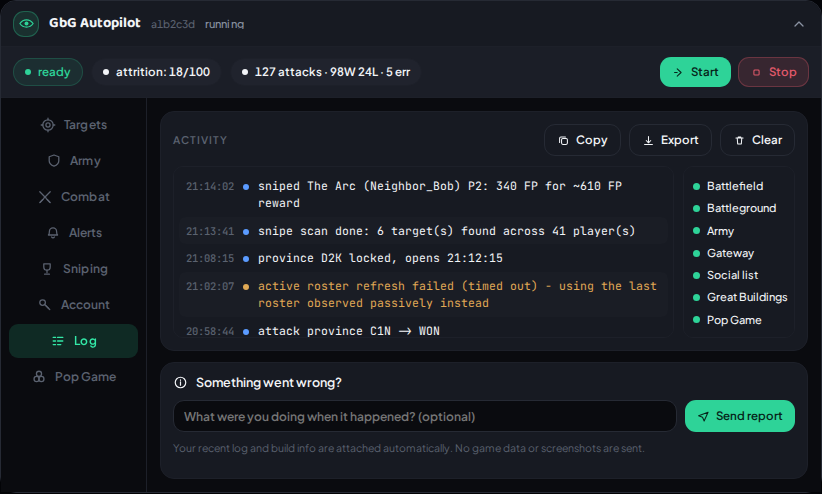This screenshot has width=822, height=494.
Task: Click the Targets crosshair icon
Action: pyautogui.click(x=48, y=125)
